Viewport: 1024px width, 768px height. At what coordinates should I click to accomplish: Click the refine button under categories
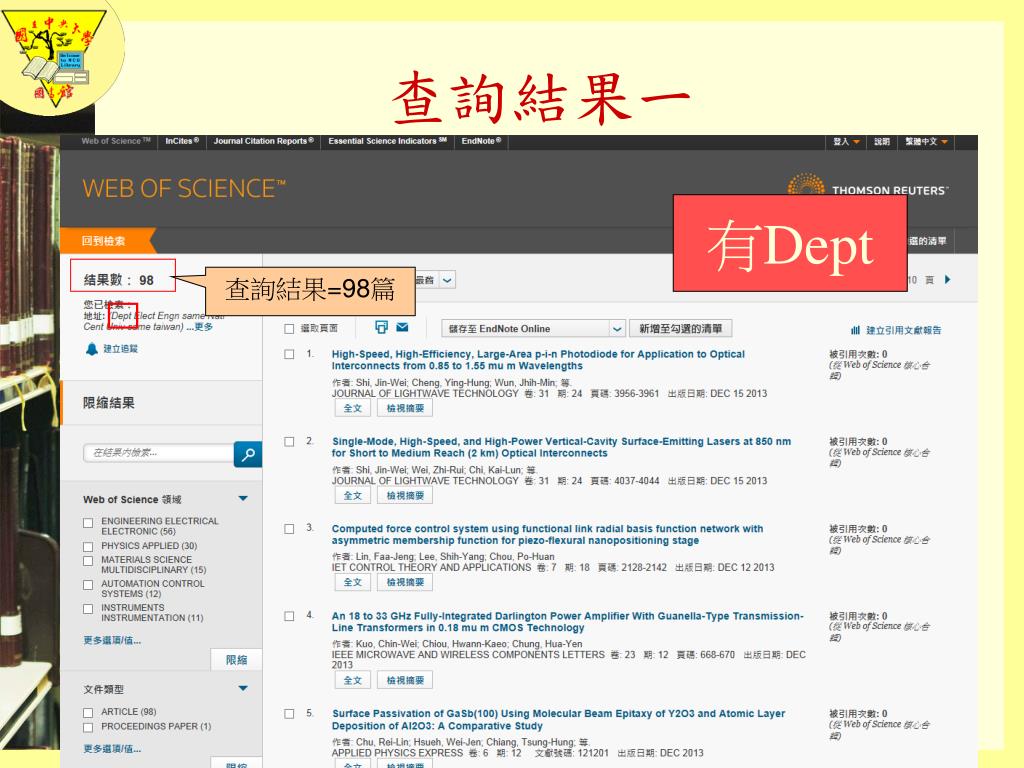click(x=236, y=660)
